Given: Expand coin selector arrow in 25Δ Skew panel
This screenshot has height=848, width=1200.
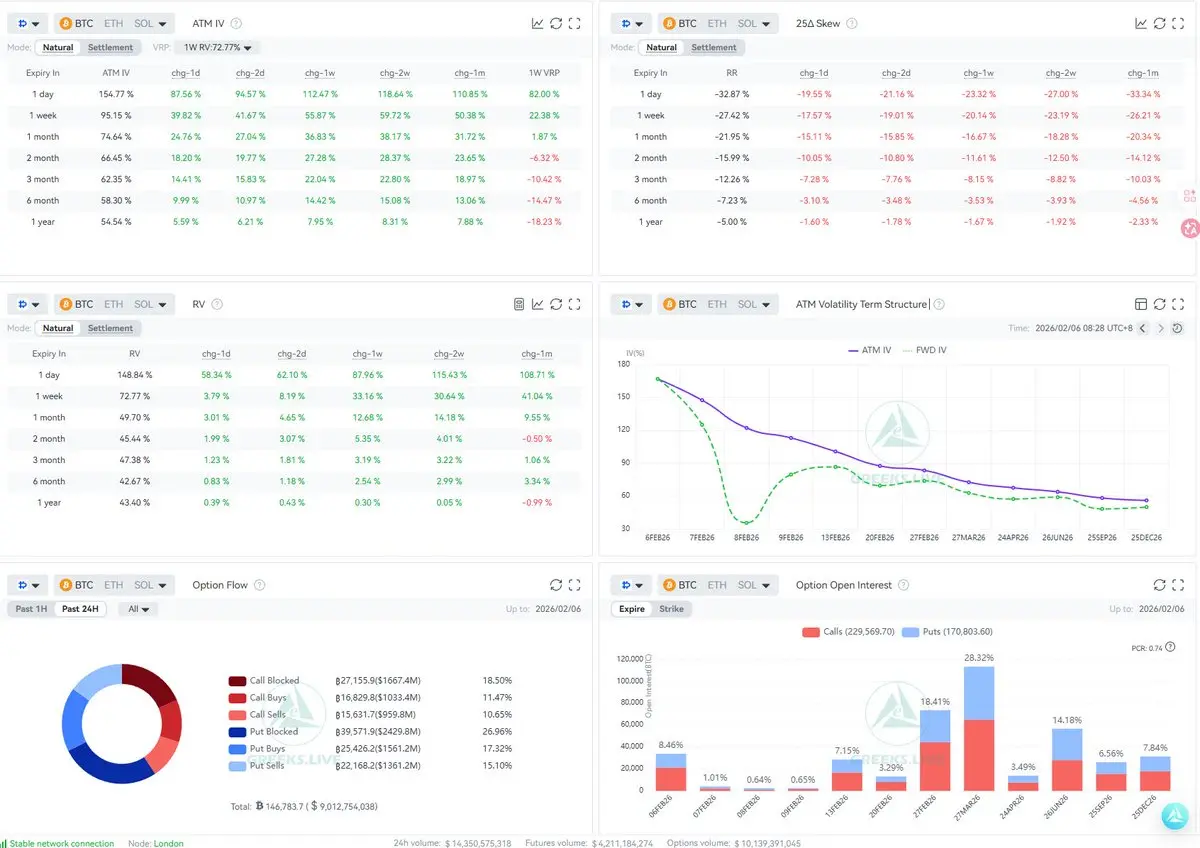Looking at the screenshot, I should 767,23.
